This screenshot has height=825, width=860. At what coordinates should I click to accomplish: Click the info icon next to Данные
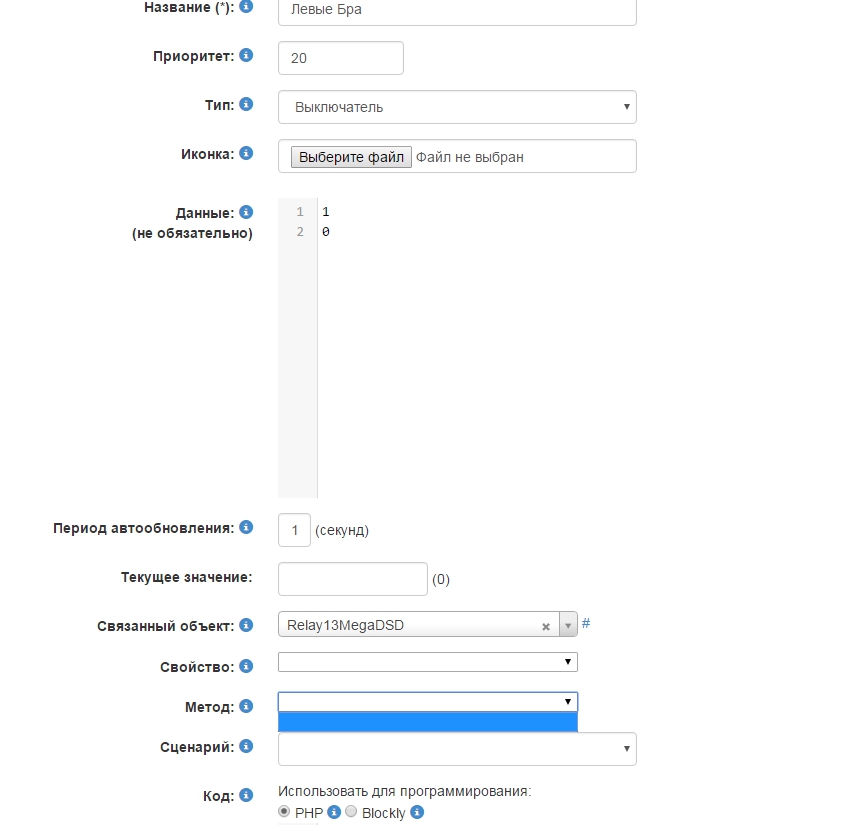pyautogui.click(x=246, y=212)
